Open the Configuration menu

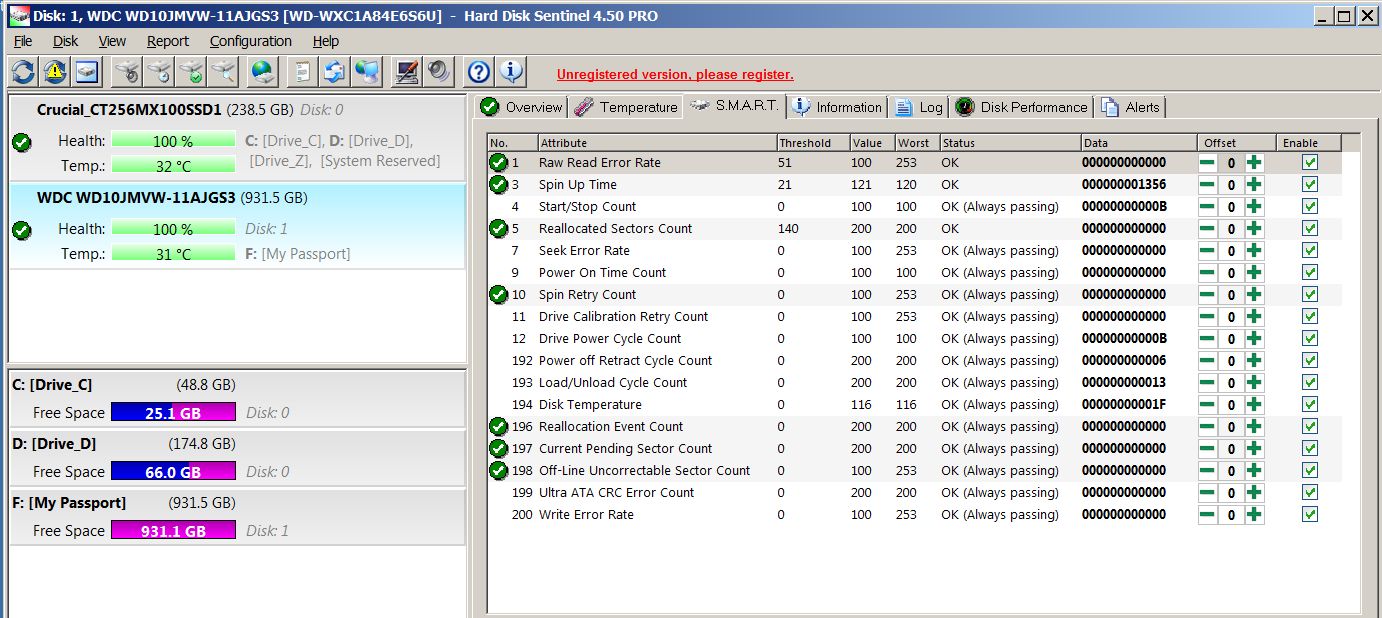[251, 41]
